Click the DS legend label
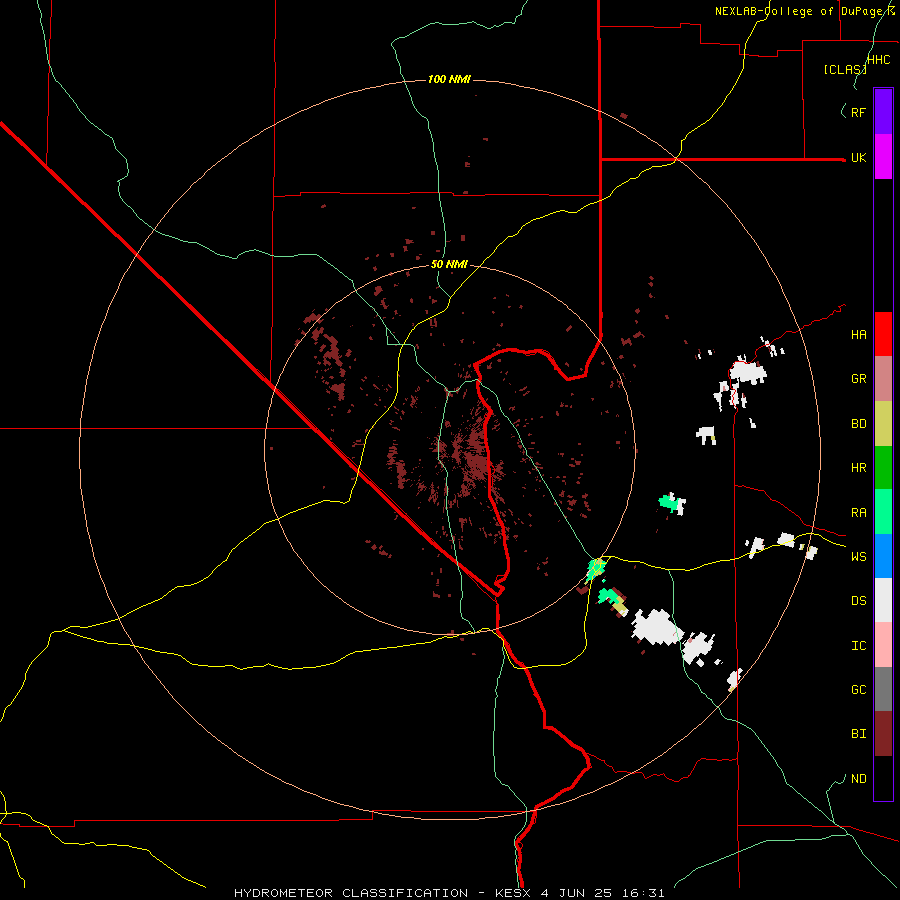This screenshot has width=900, height=900. [858, 601]
